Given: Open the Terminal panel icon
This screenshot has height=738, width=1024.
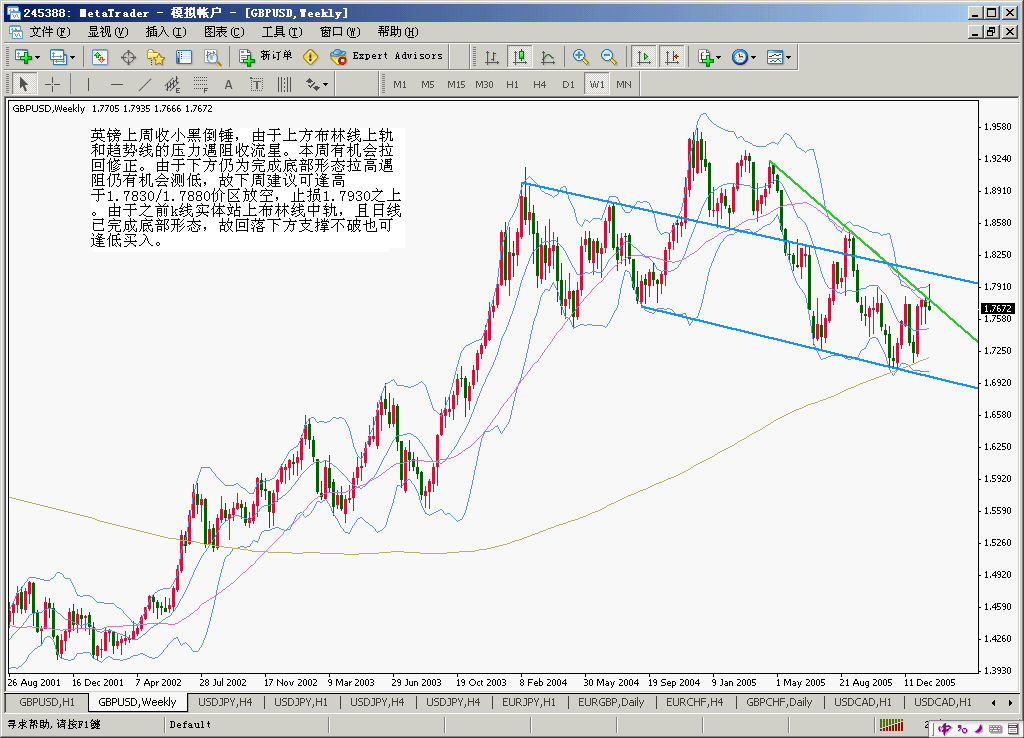Looking at the screenshot, I should (184, 57).
